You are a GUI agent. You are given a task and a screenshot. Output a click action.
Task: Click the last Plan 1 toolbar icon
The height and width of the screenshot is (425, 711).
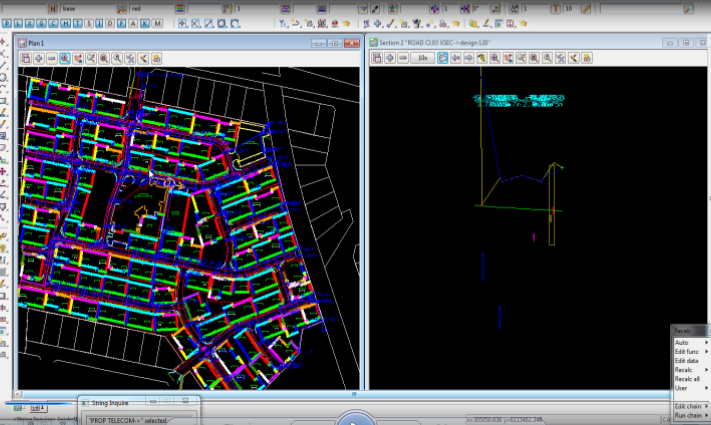156,58
